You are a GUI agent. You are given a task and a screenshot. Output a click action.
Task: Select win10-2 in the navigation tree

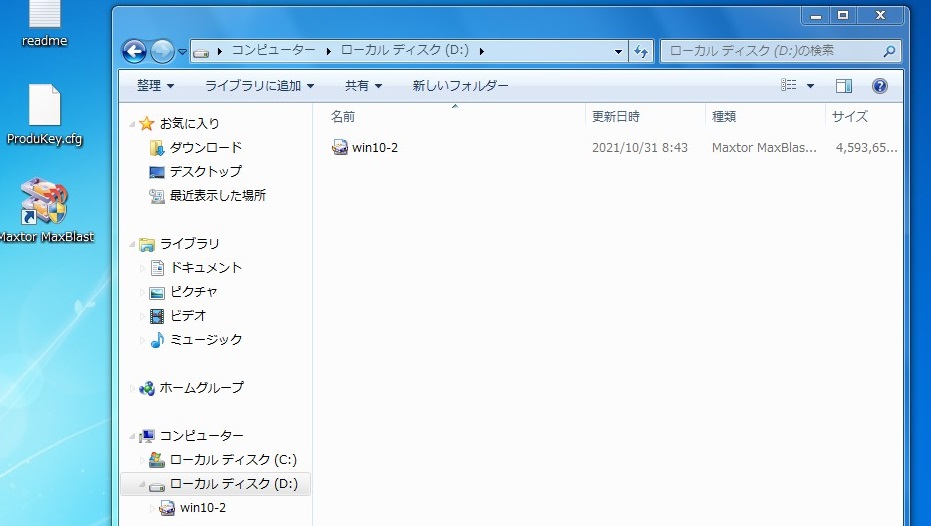point(202,508)
